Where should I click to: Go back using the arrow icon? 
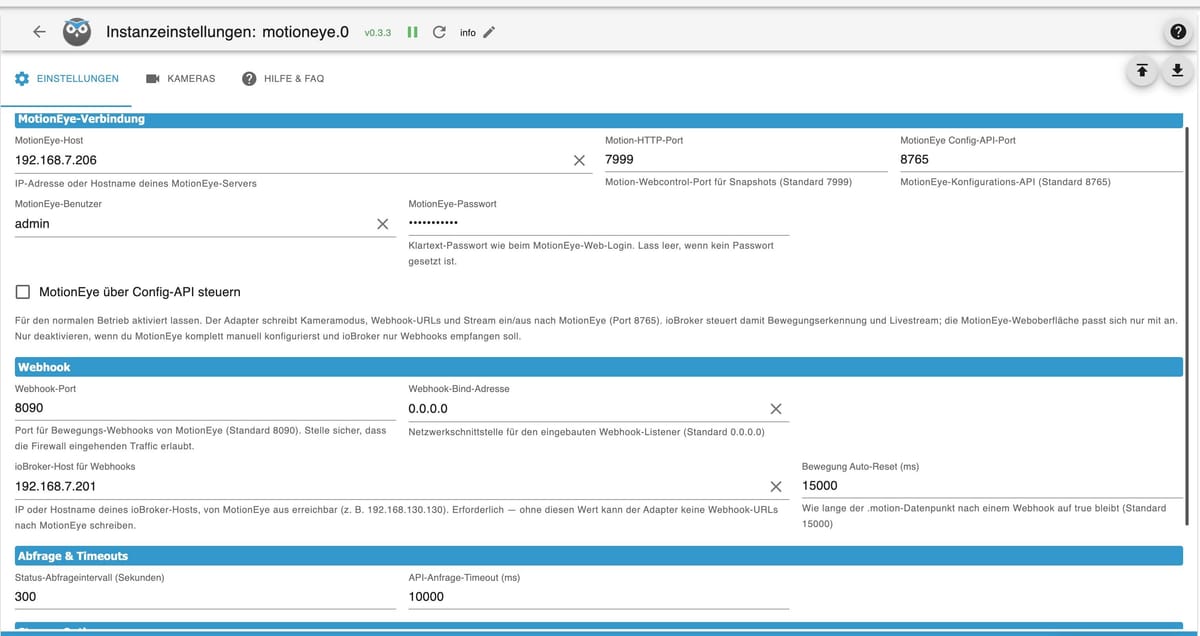click(39, 32)
